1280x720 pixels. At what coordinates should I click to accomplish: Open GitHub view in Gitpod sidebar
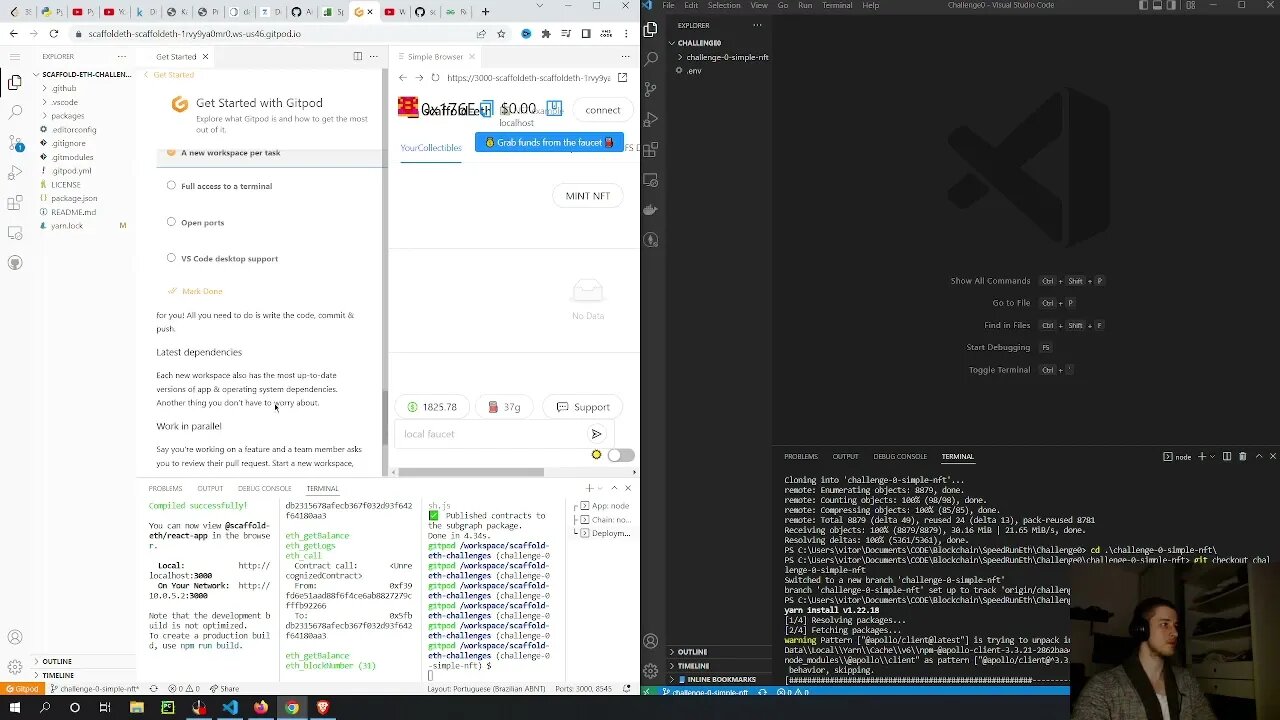[15, 263]
